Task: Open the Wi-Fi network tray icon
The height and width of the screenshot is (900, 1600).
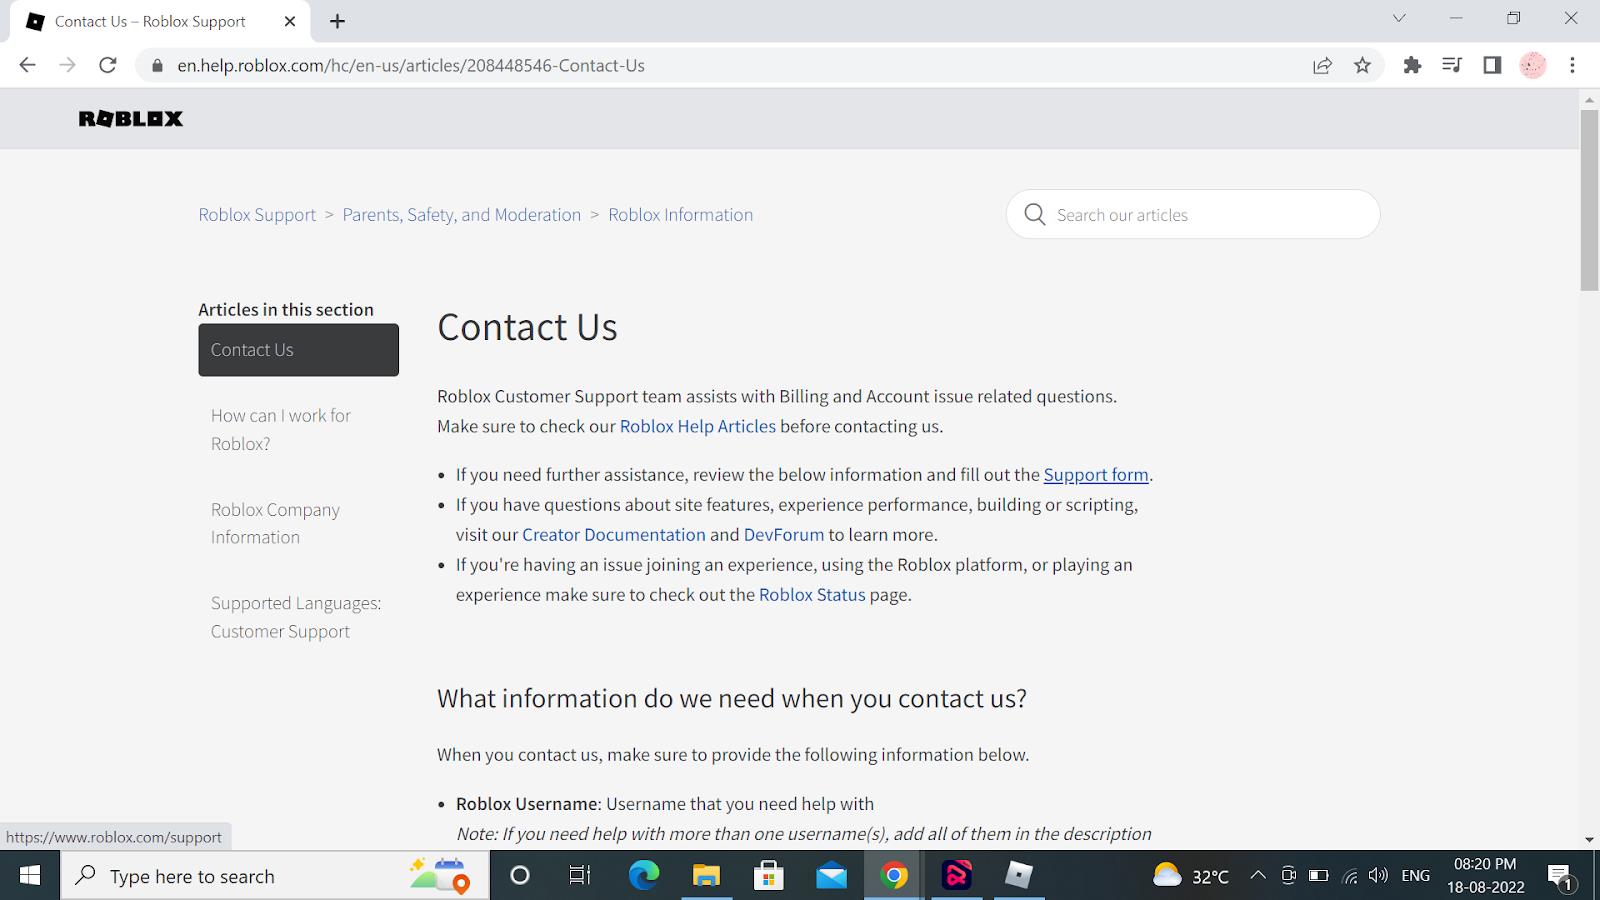Action: point(1350,876)
